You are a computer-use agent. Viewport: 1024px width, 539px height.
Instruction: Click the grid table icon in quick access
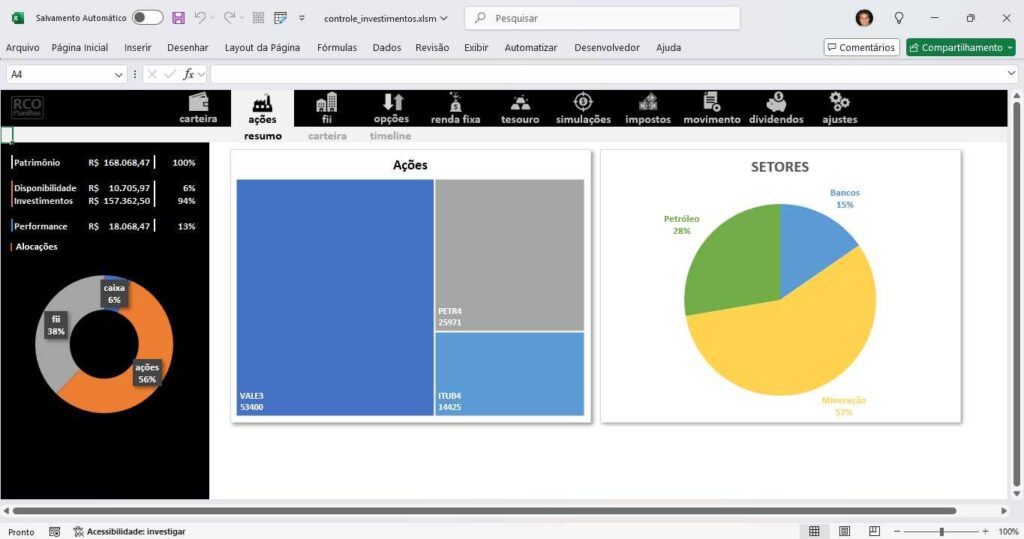[258, 18]
